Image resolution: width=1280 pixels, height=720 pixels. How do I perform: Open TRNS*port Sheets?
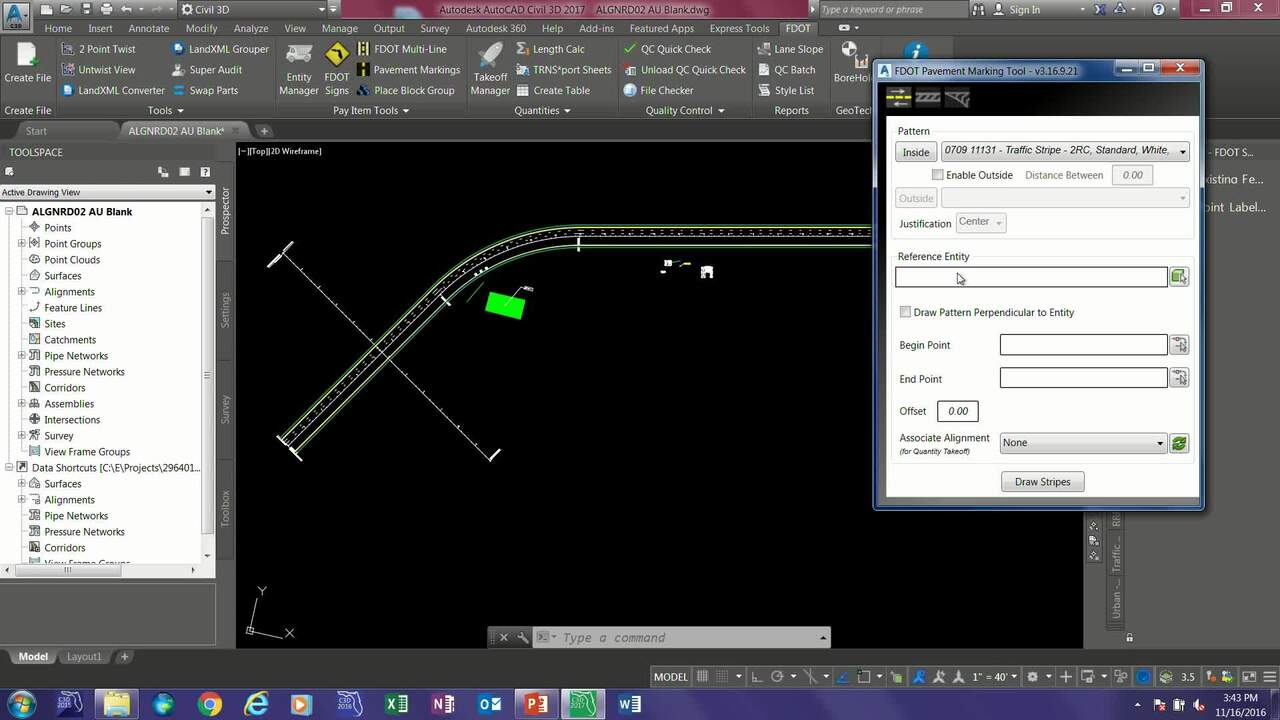tap(563, 70)
